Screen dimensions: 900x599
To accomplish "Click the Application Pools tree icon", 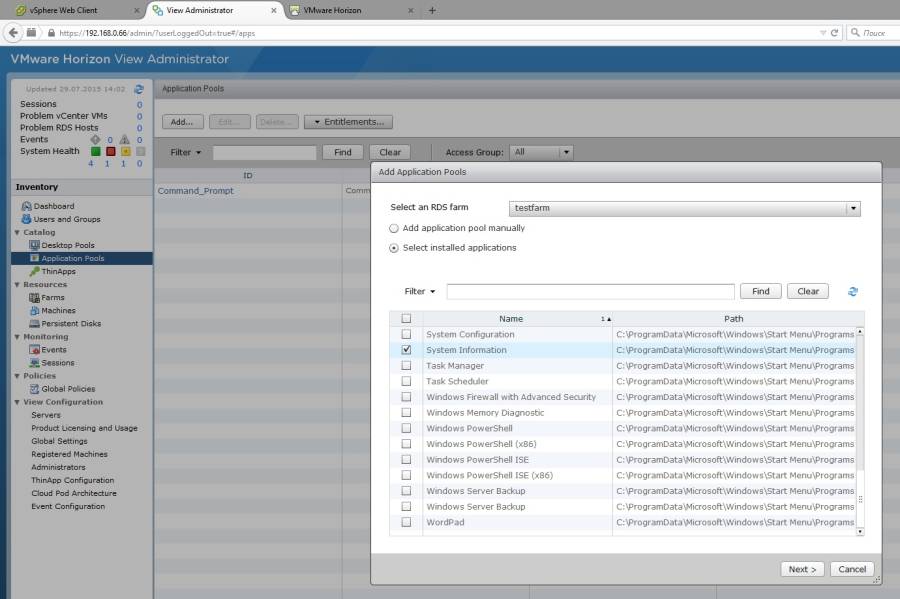I will tap(34, 258).
